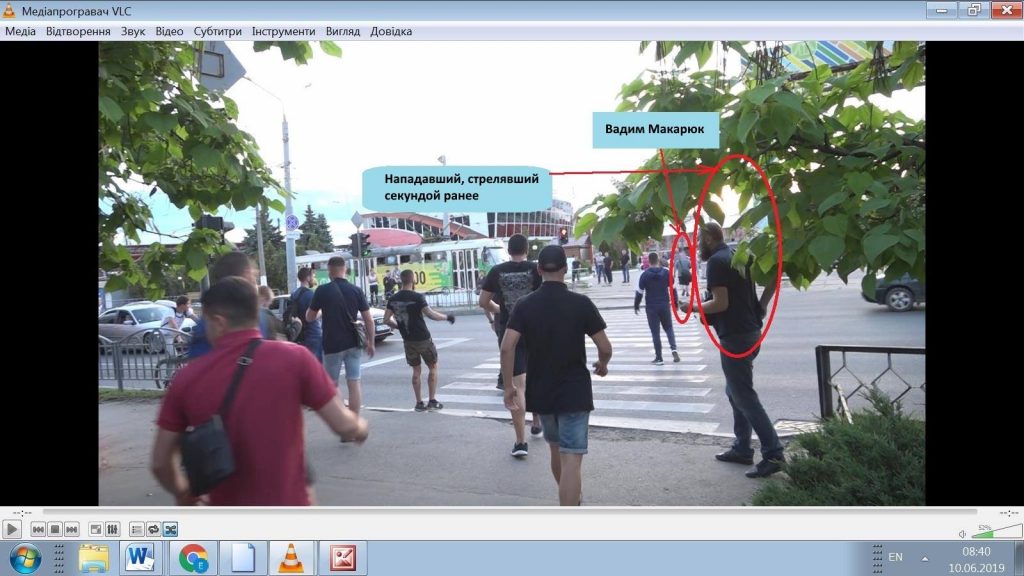
Task: Open extended settings and effects panel
Action: [113, 529]
